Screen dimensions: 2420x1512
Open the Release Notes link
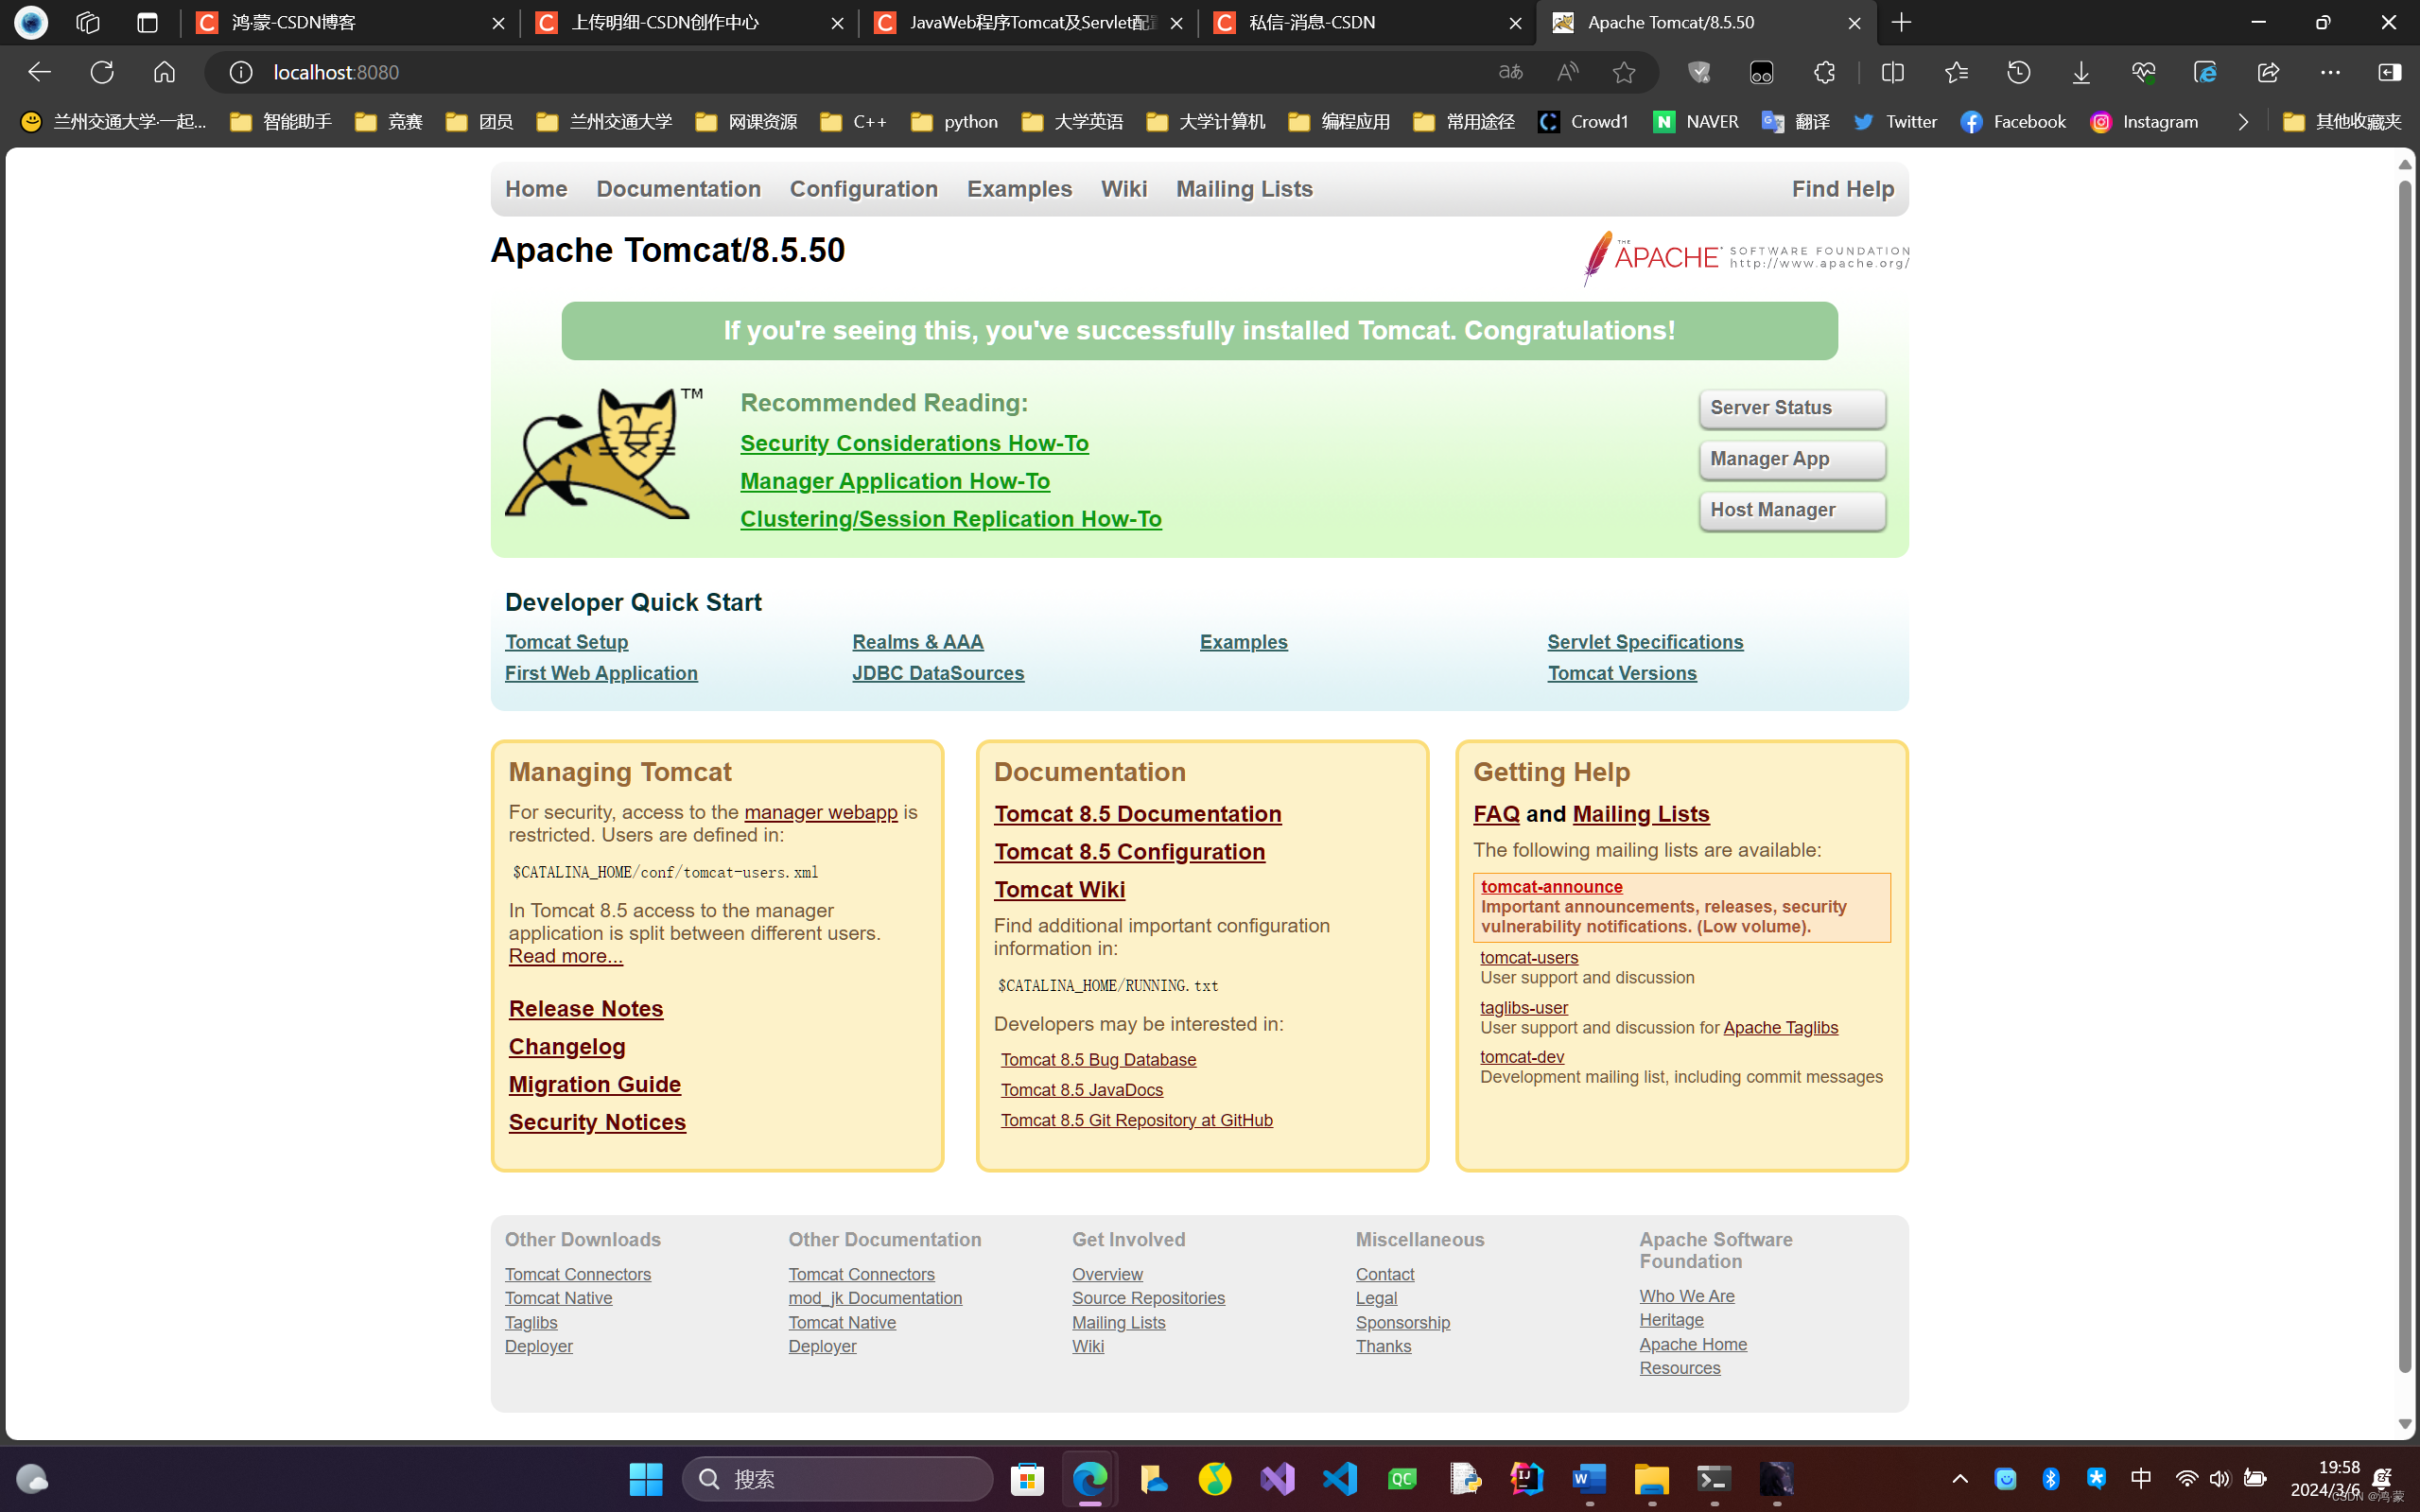pos(586,1008)
